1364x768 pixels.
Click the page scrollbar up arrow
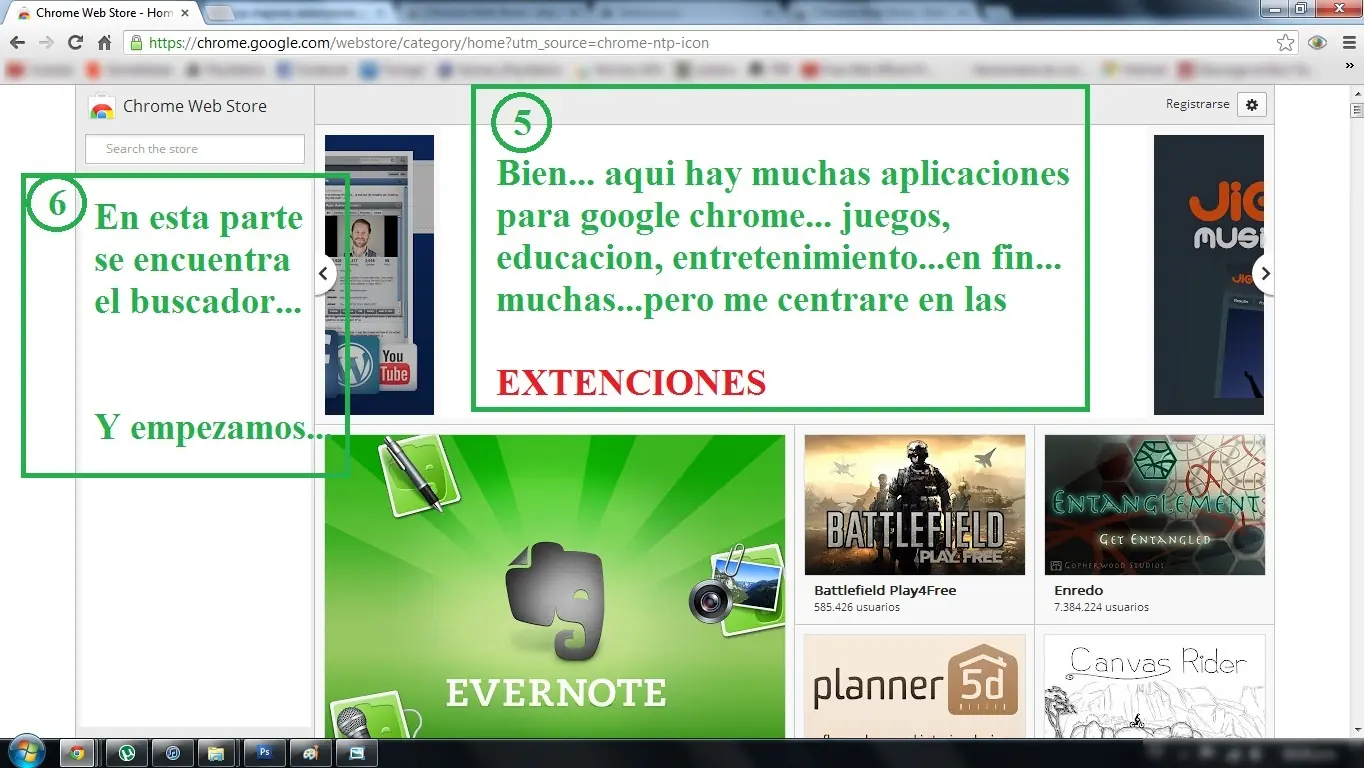click(x=1357, y=92)
